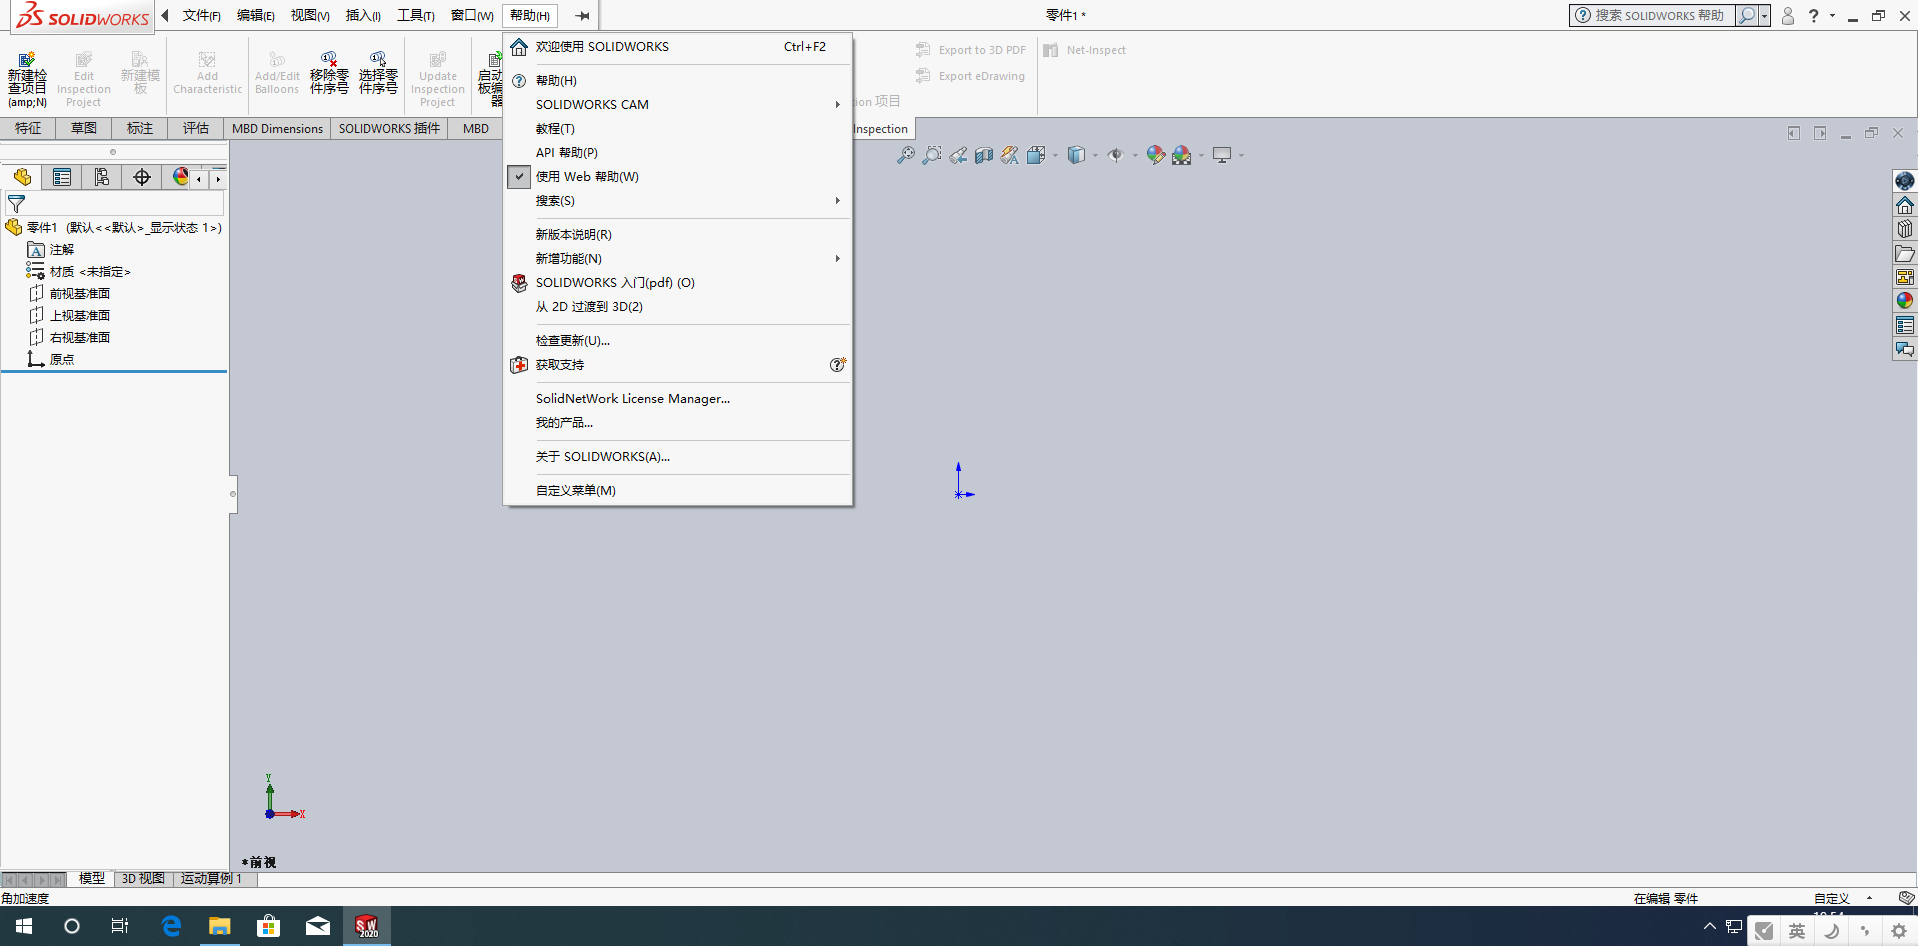
Task: Click the user login silhouette icon
Action: [x=1788, y=15]
